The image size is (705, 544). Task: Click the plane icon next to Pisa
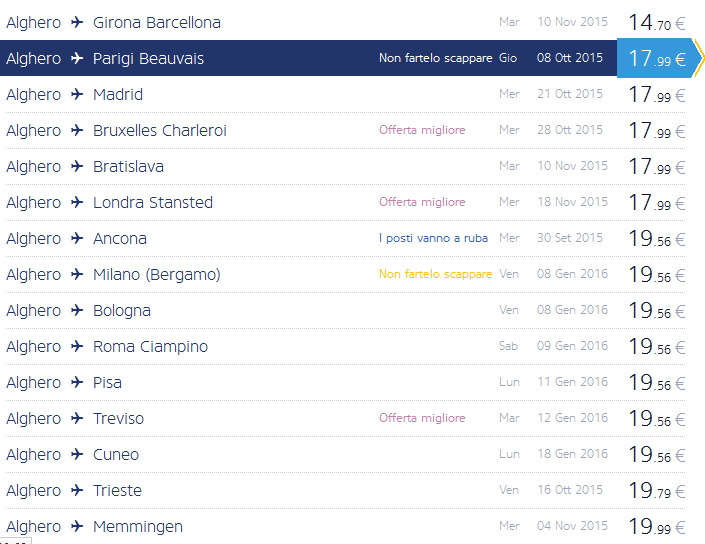pyautogui.click(x=77, y=382)
